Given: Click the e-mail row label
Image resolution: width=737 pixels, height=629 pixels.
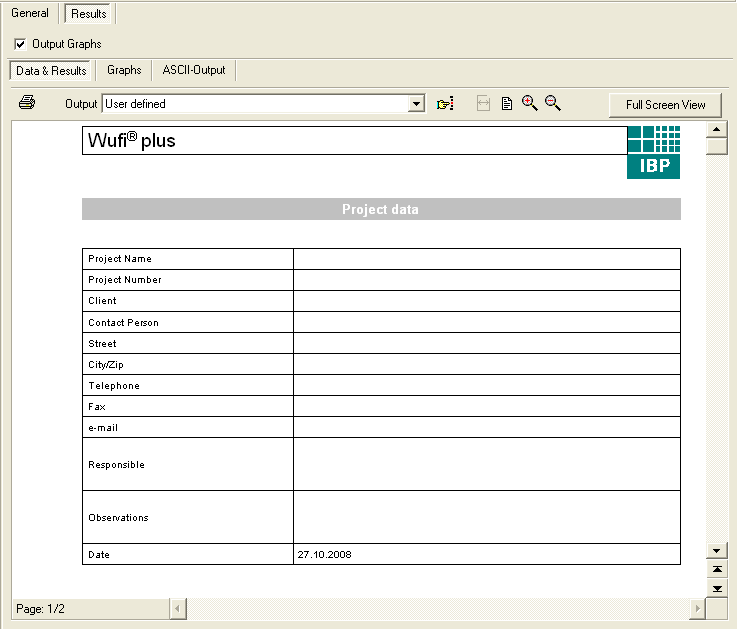Looking at the screenshot, I should (103, 428).
